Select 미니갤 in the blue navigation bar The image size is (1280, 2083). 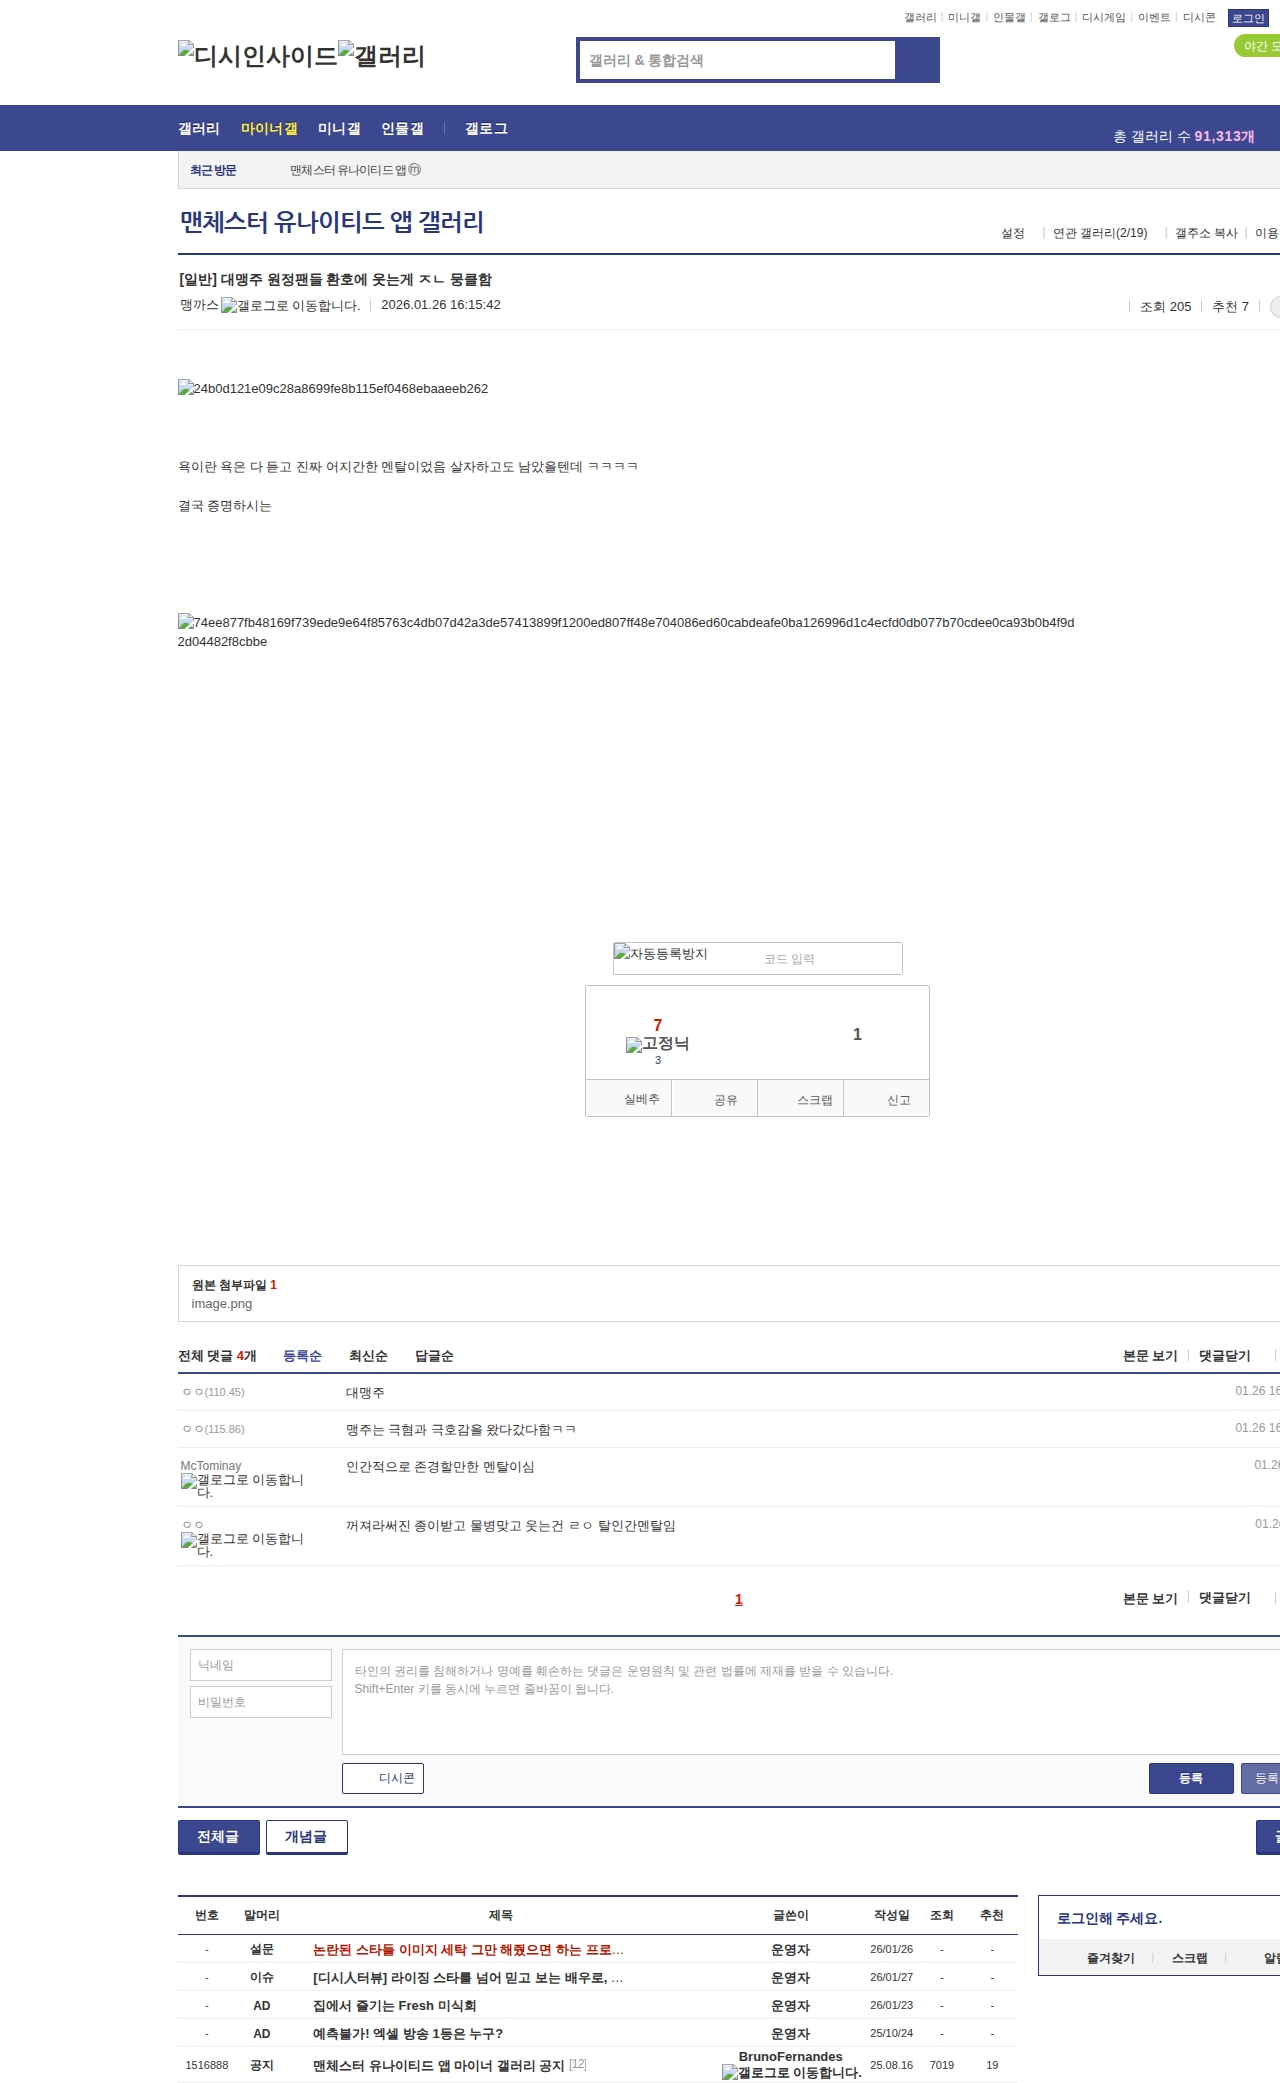[x=339, y=129]
